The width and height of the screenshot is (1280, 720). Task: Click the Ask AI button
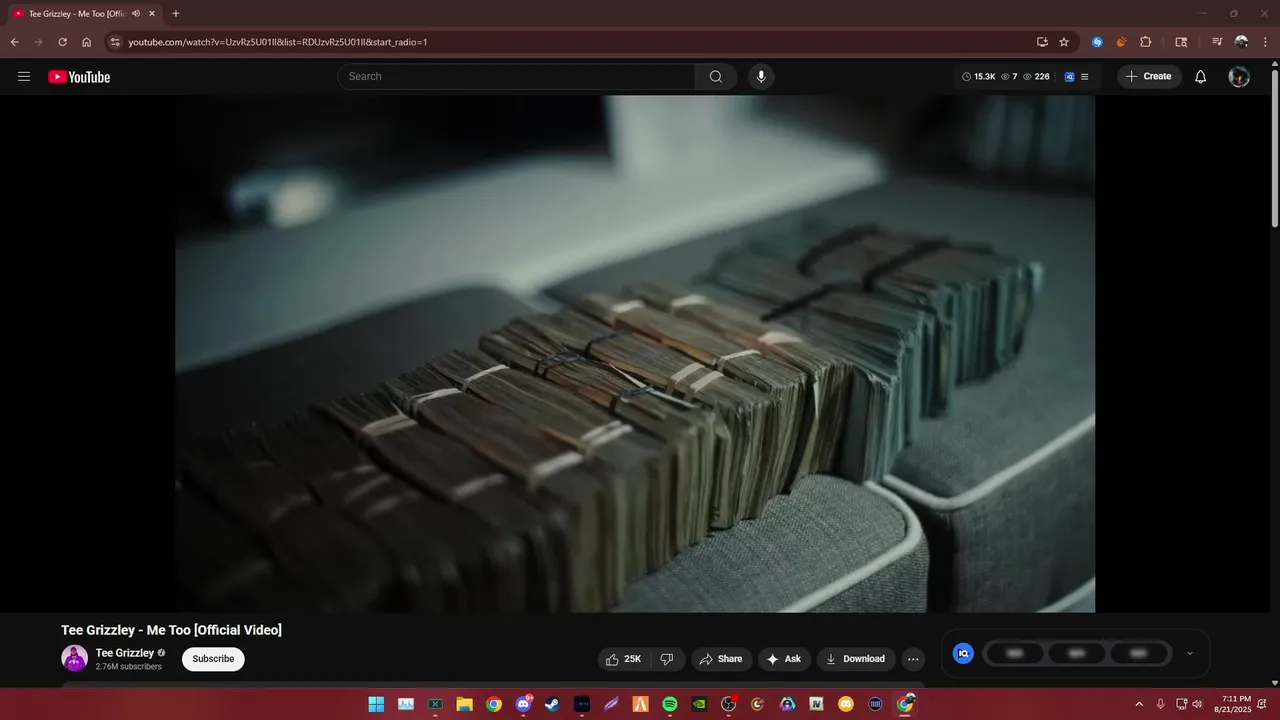784,659
